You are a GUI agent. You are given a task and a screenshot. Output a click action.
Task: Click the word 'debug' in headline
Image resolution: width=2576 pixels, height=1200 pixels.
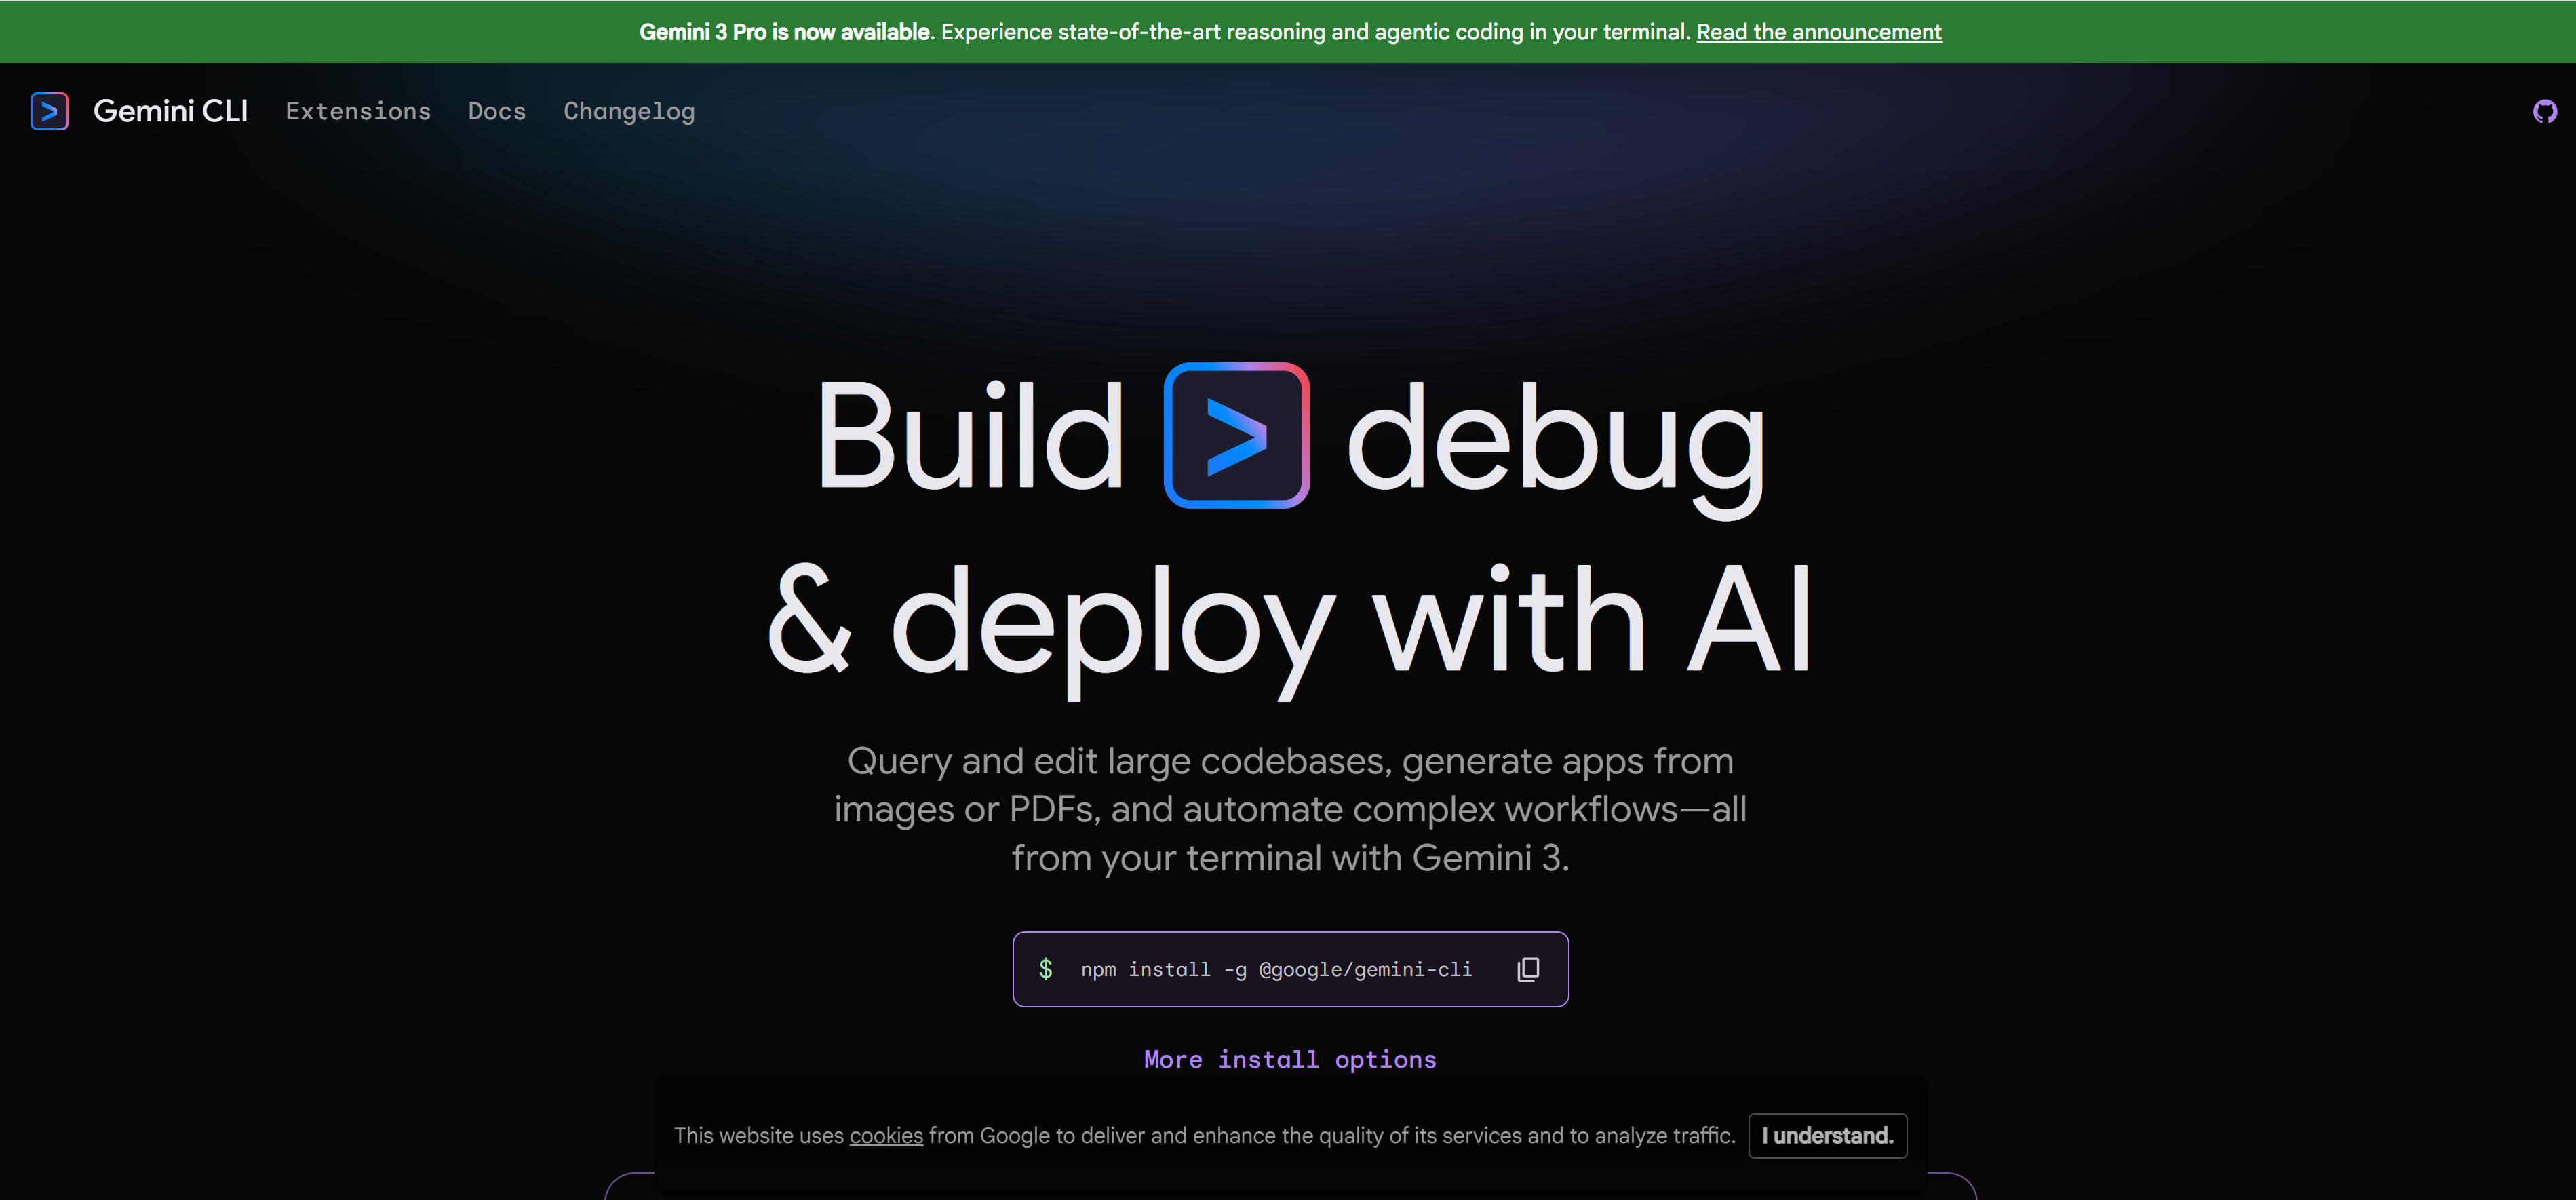(x=1556, y=440)
